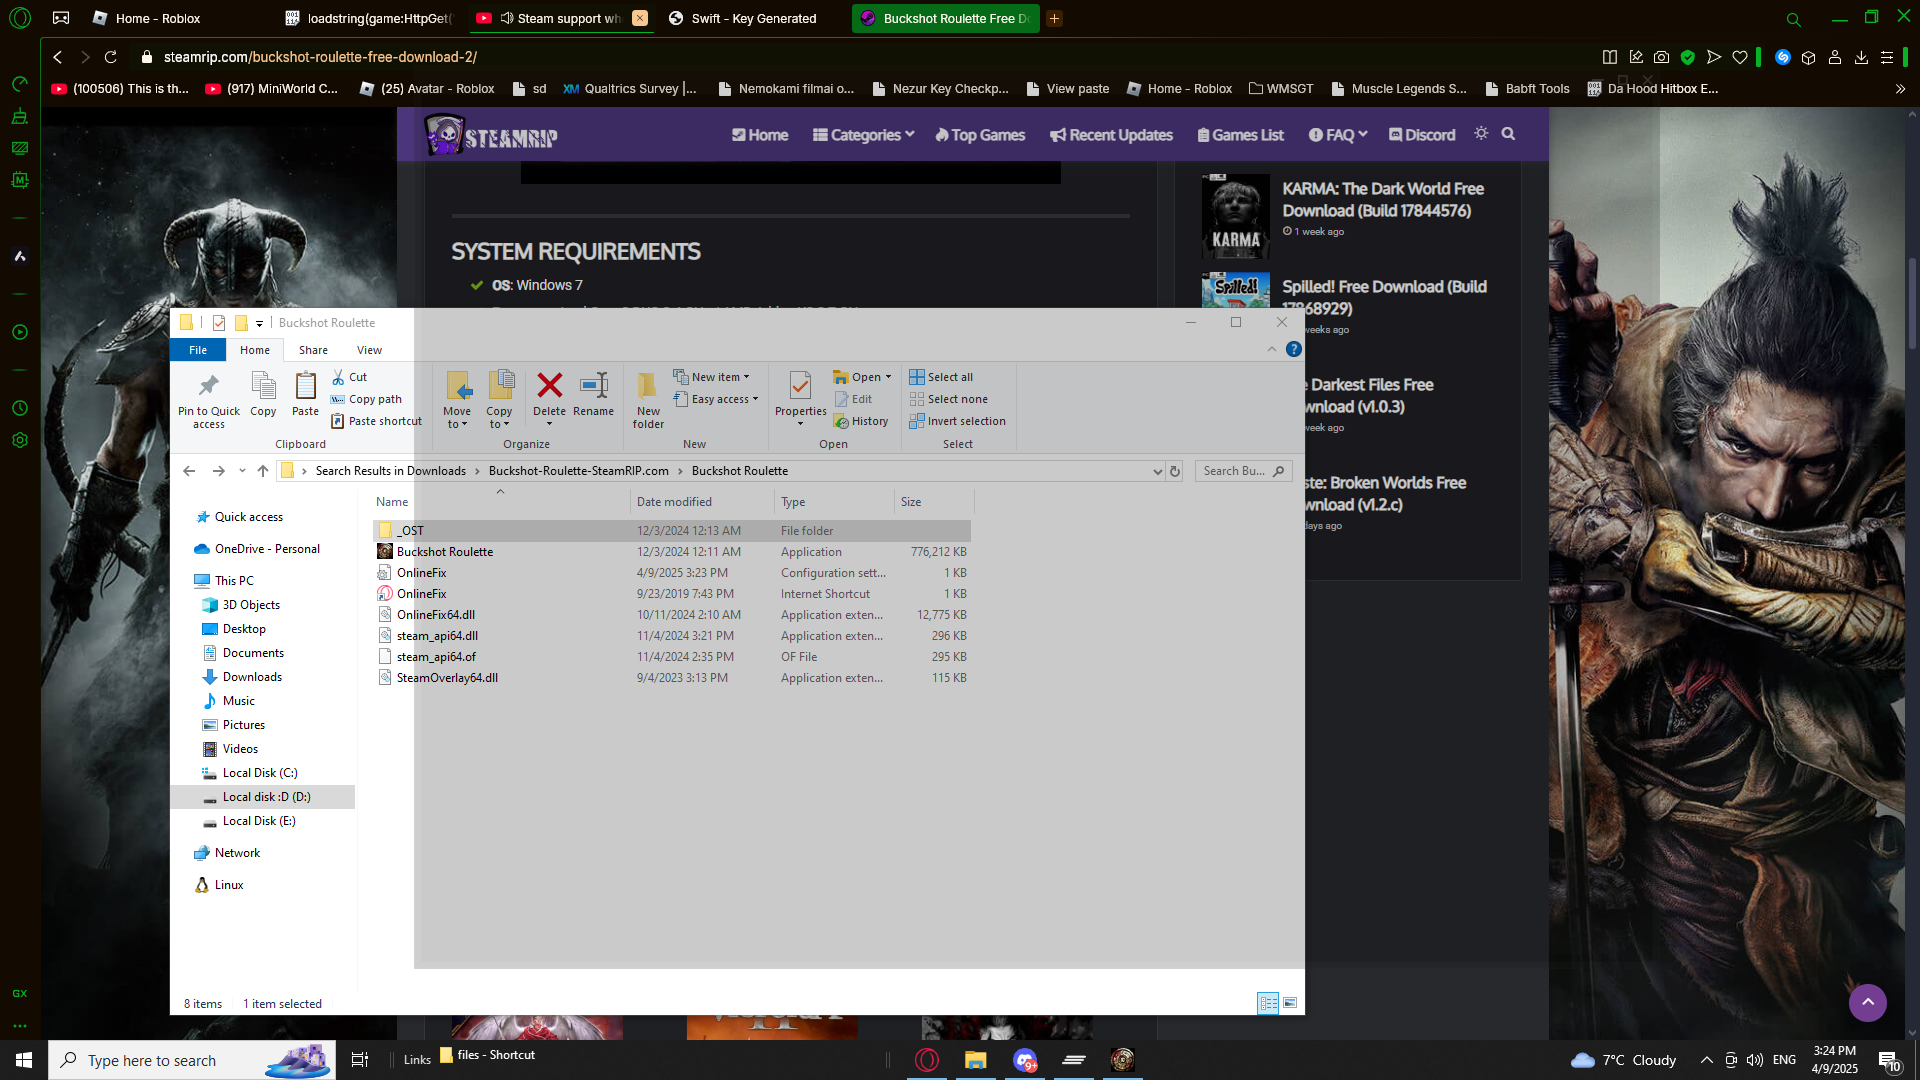Viewport: 1920px width, 1080px height.
Task: Open the Properties ribbon icon
Action: [x=800, y=386]
